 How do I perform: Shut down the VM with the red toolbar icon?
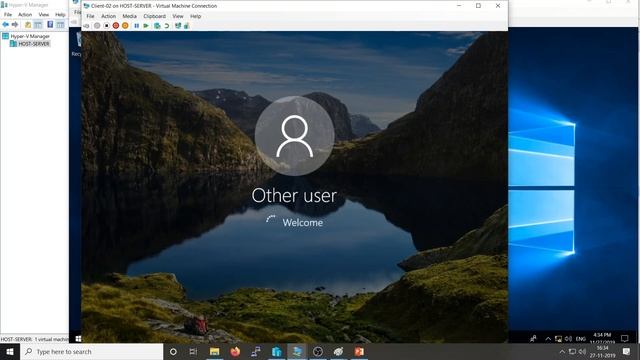(x=116, y=26)
